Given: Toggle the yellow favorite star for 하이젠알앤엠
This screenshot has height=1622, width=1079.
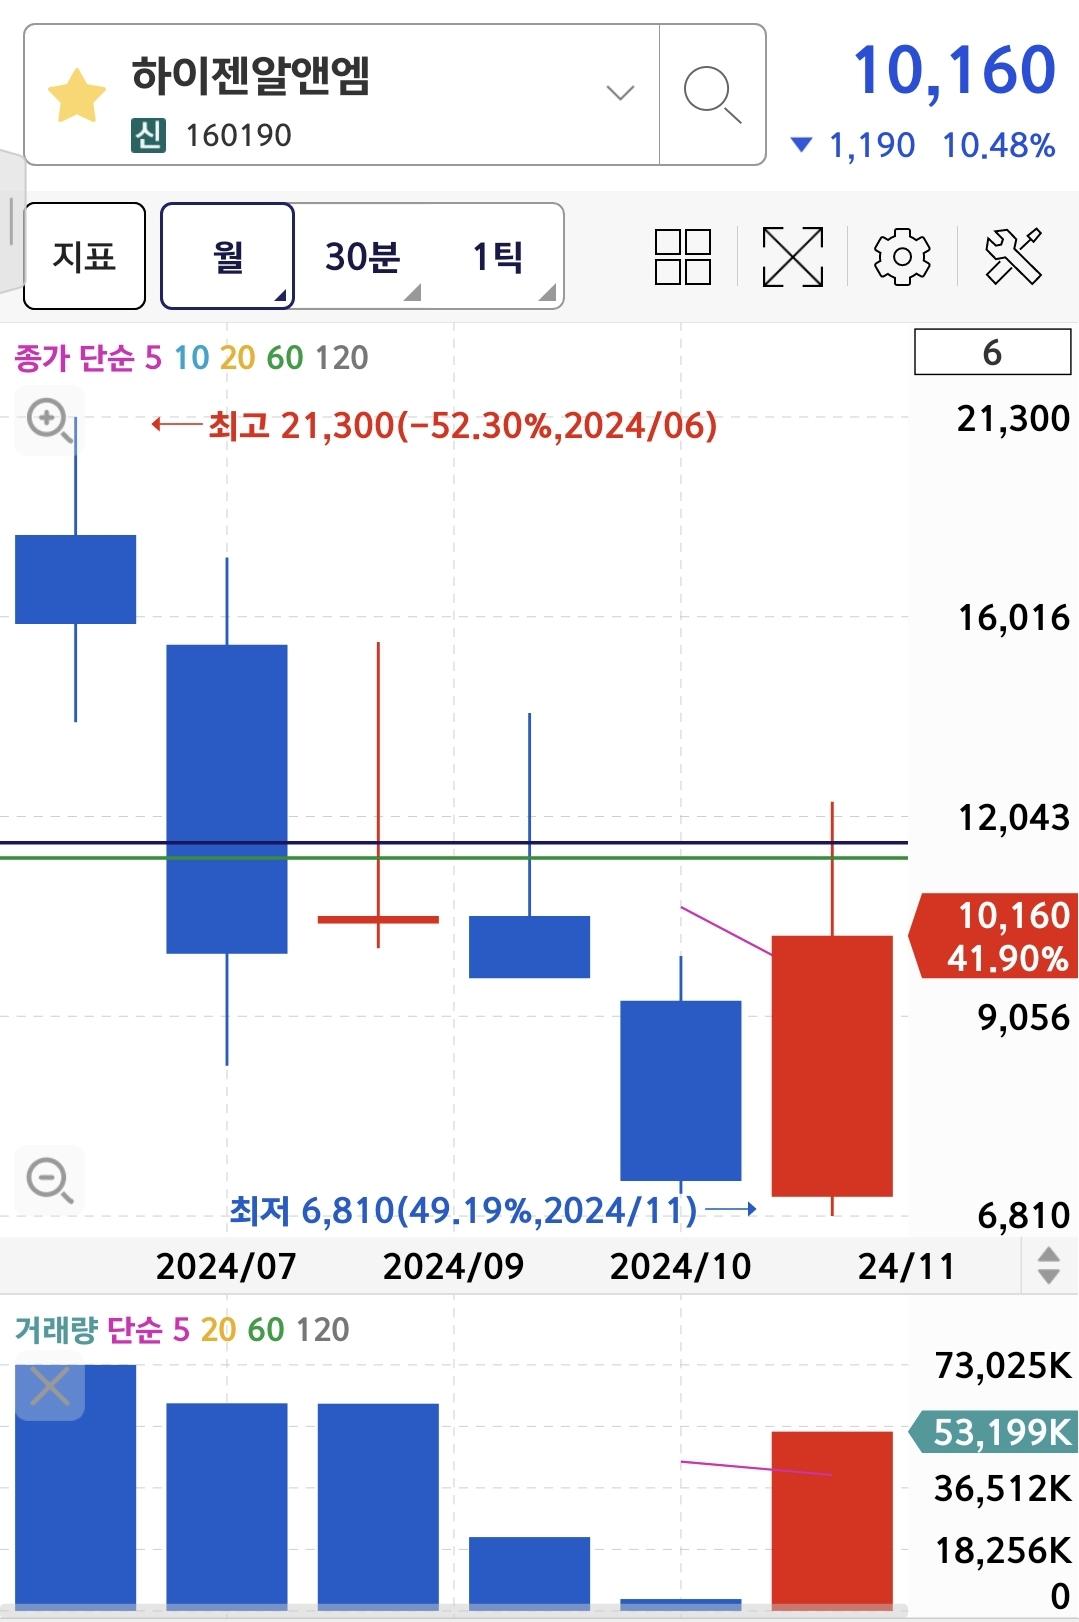Looking at the screenshot, I should (x=77, y=96).
